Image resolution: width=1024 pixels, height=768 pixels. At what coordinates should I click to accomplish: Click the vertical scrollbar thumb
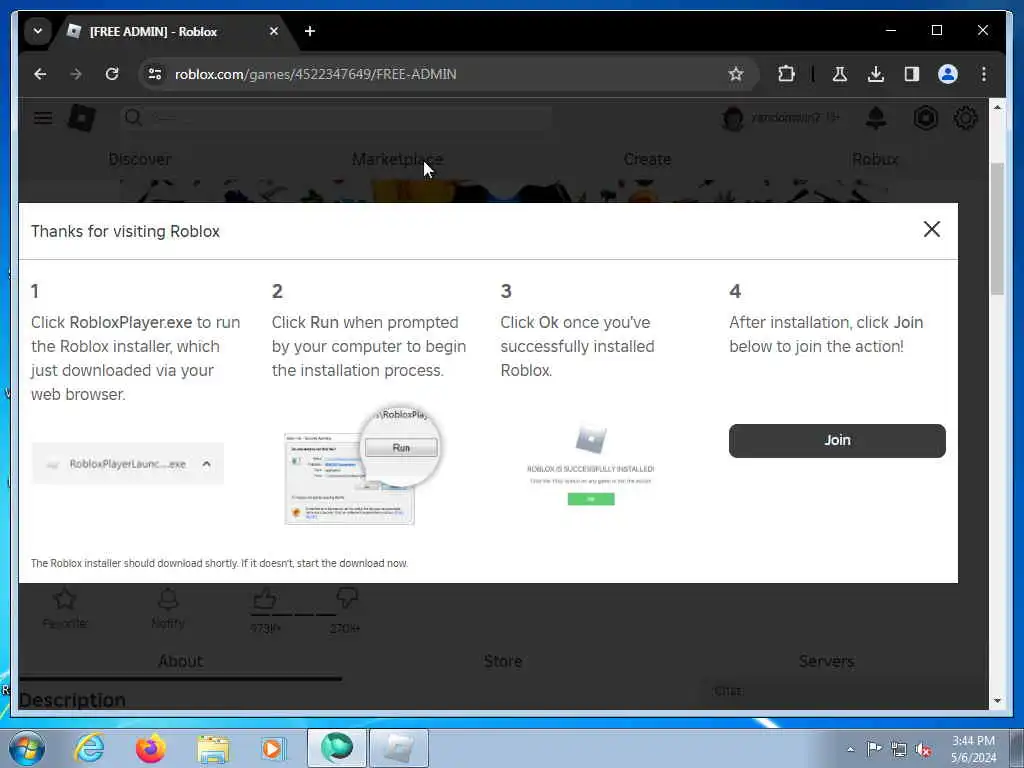[x=997, y=229]
